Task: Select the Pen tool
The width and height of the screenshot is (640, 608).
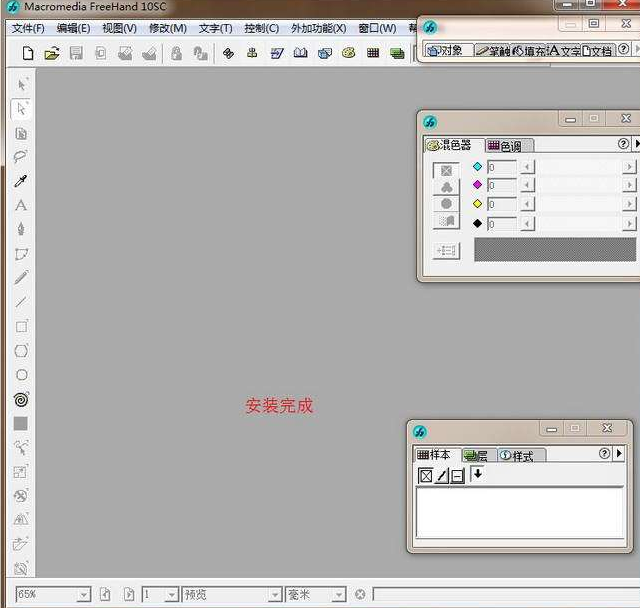Action: coord(21,229)
